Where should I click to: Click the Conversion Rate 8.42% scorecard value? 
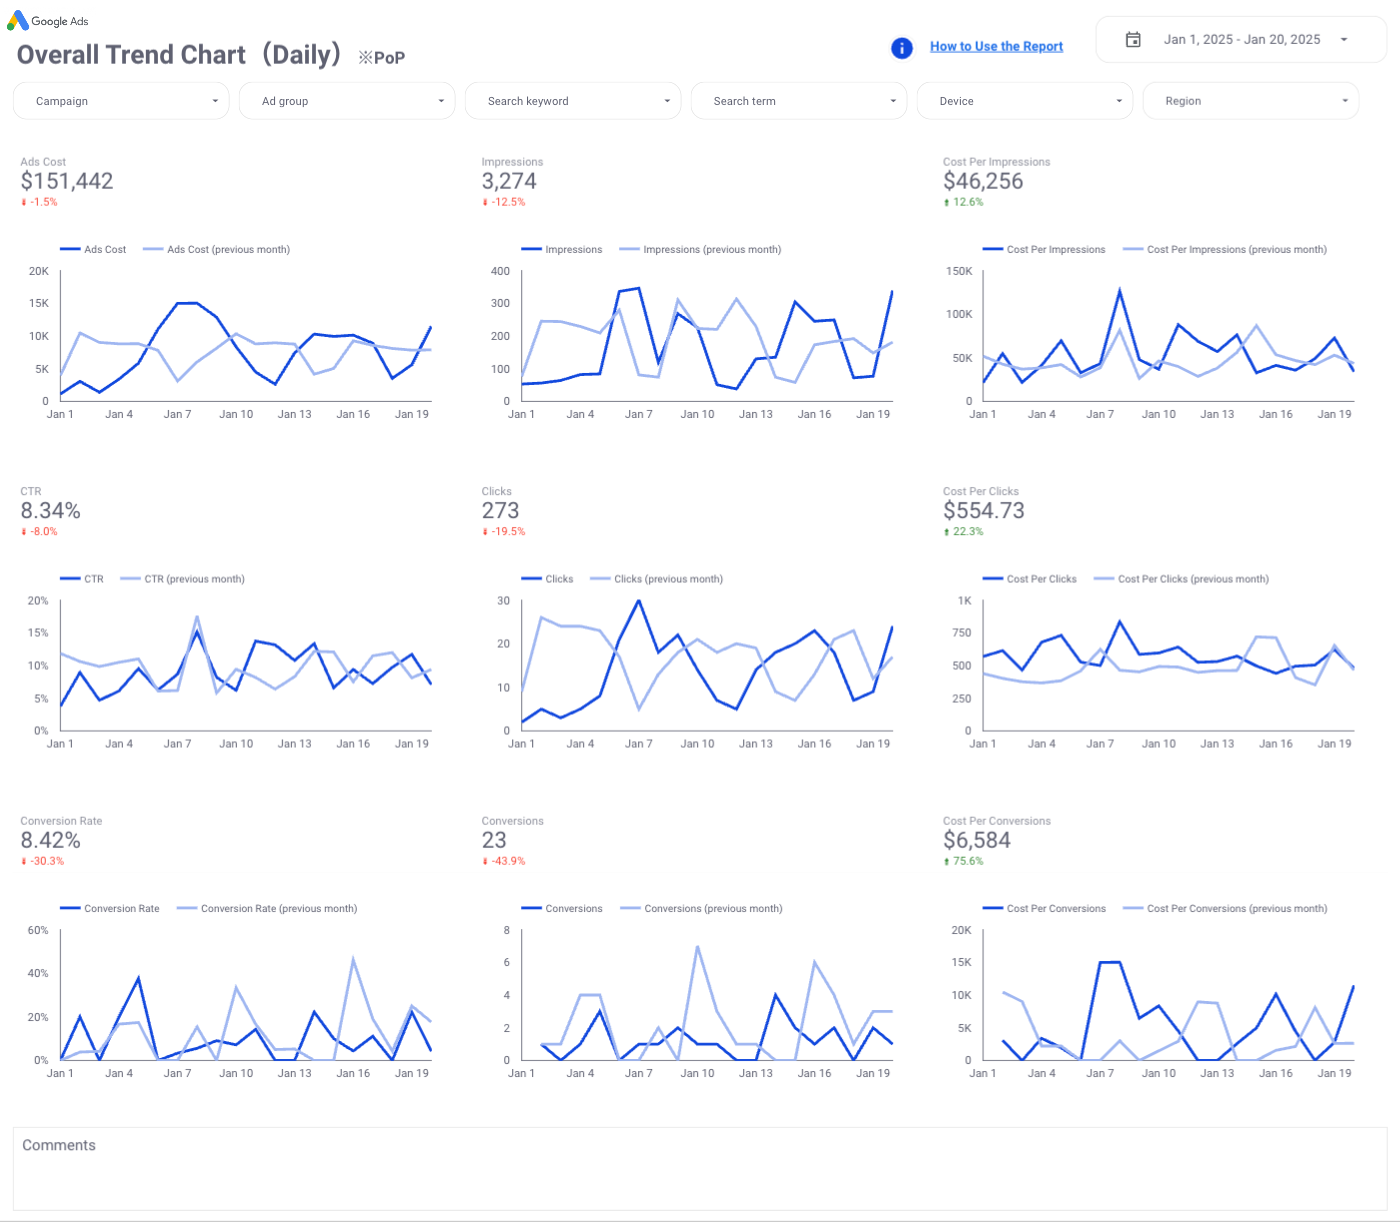click(51, 840)
